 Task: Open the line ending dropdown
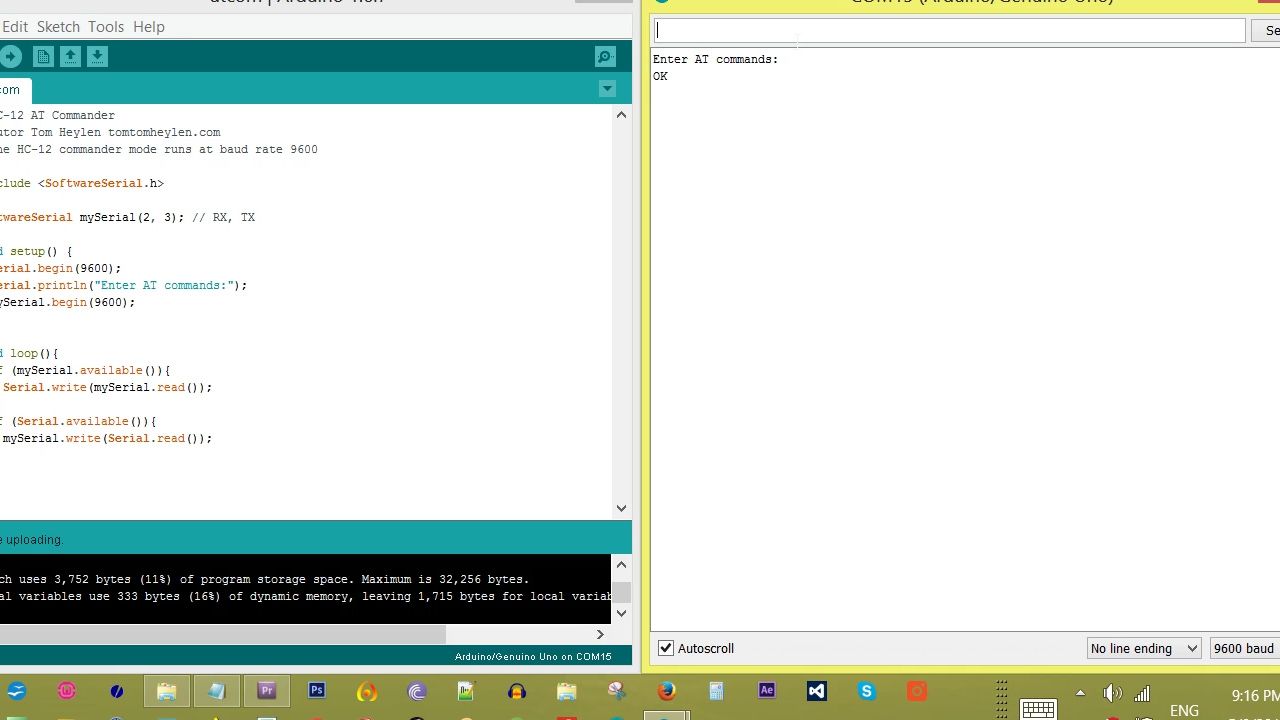[x=1144, y=648]
